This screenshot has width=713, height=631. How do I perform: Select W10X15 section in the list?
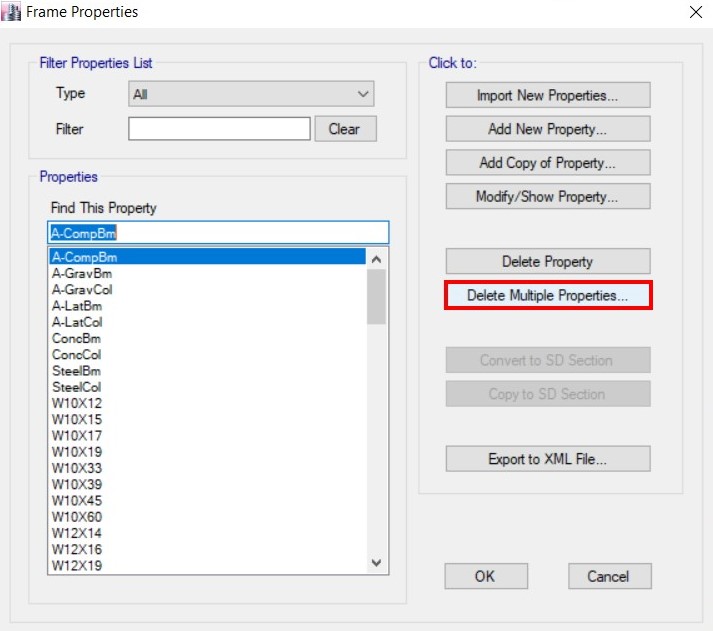207,420
